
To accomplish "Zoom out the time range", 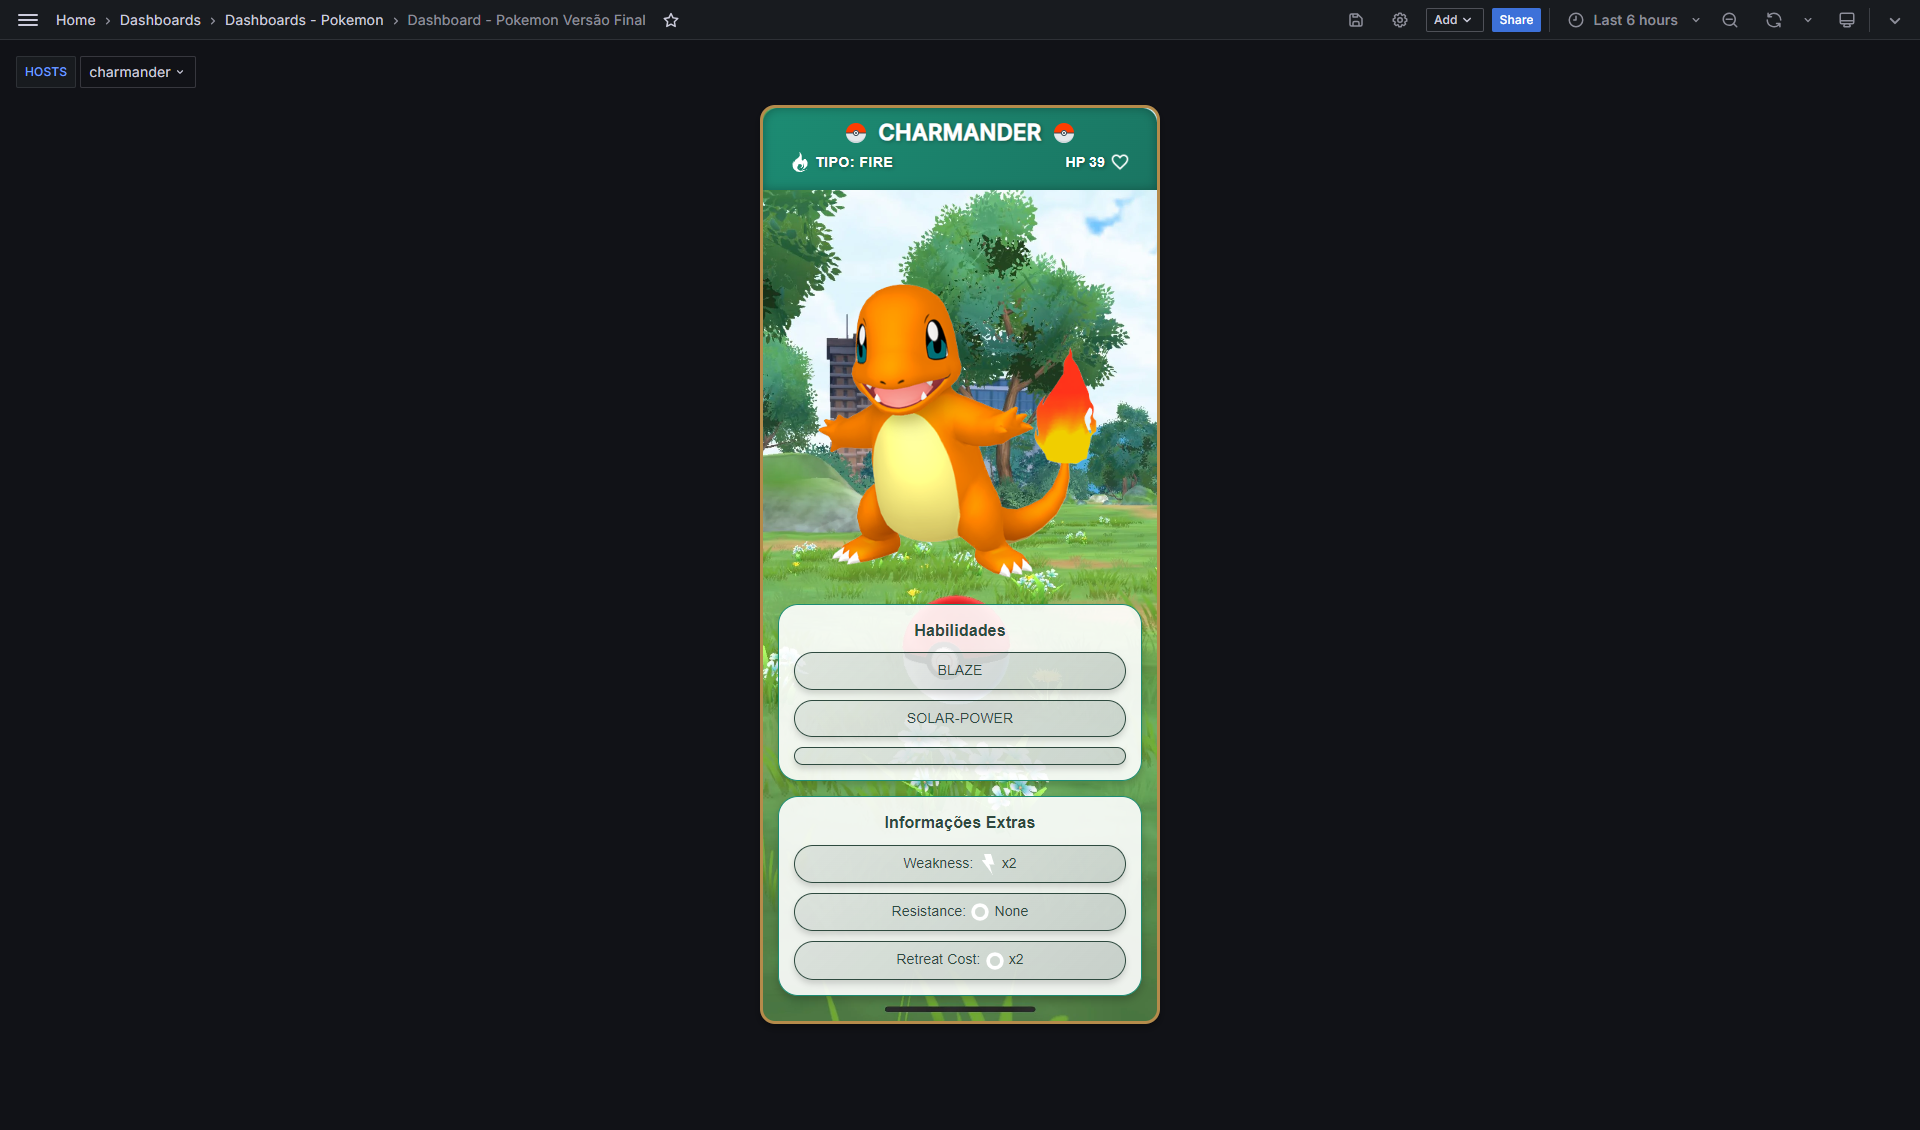I will pos(1730,20).
